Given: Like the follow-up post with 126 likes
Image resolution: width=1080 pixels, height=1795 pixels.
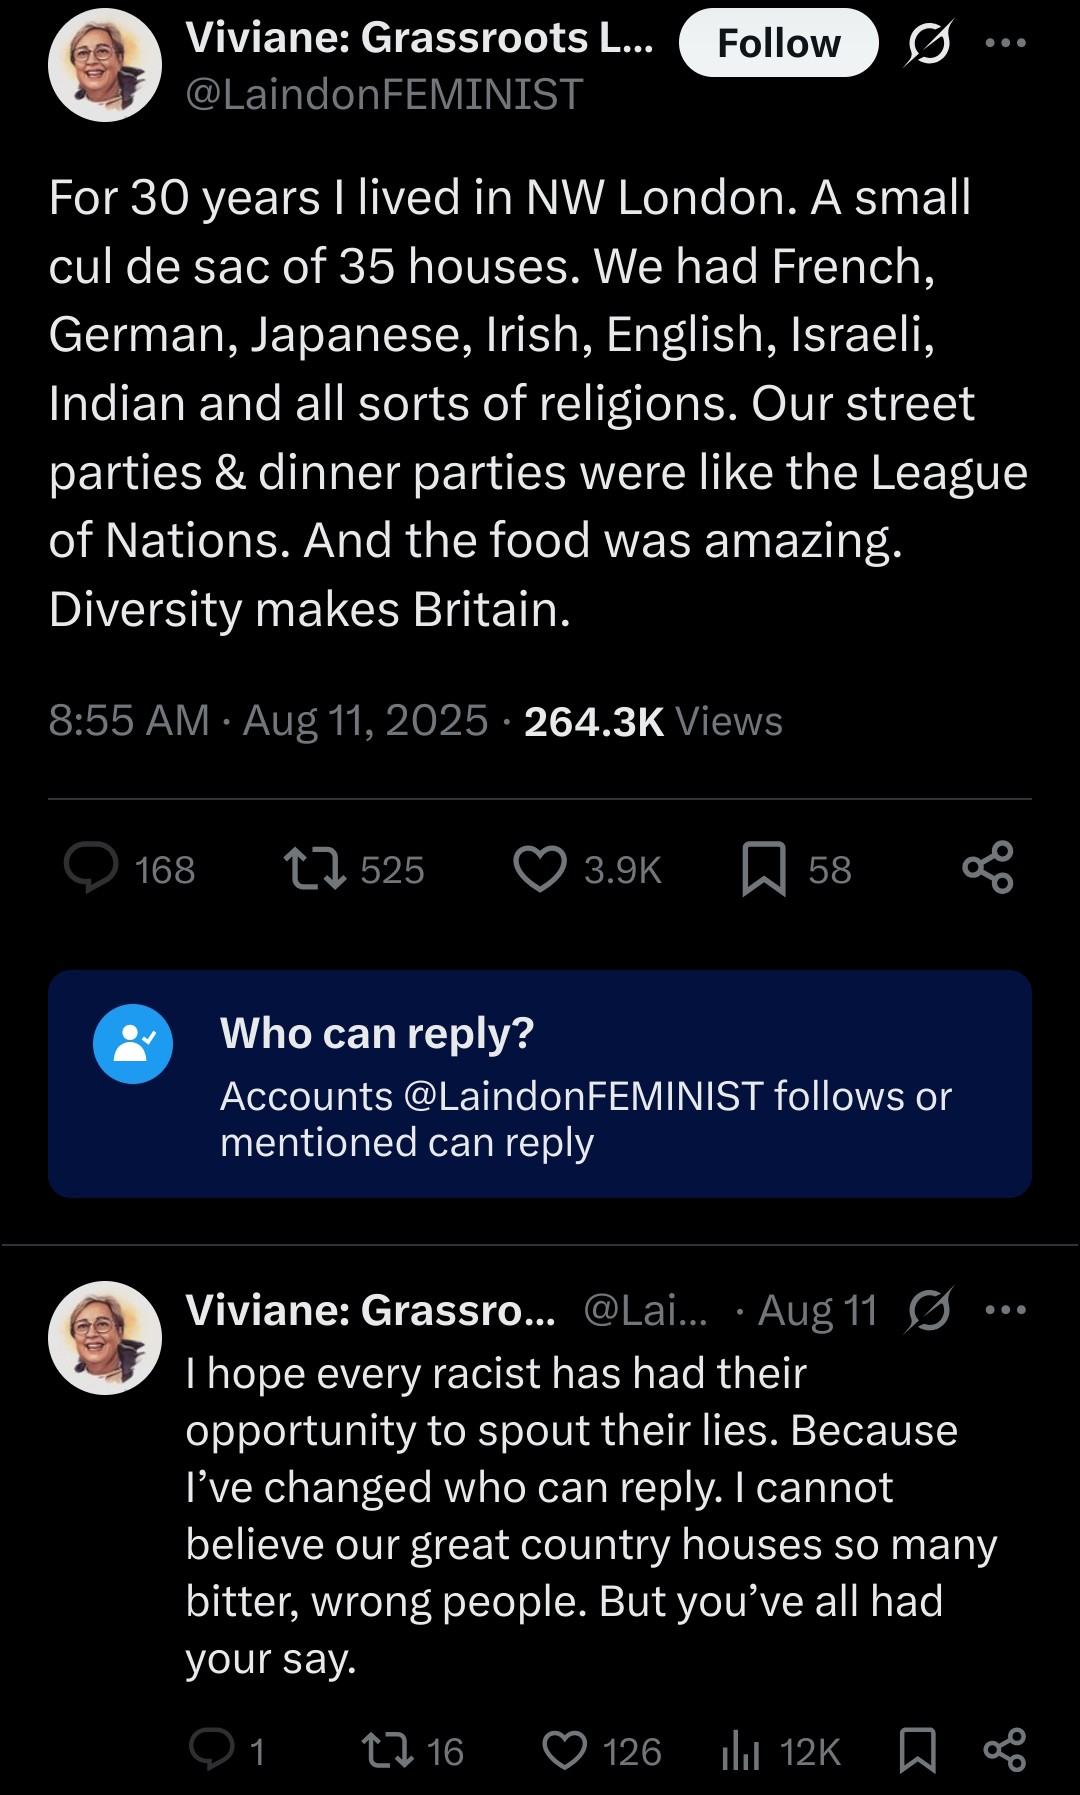Looking at the screenshot, I should [565, 1750].
